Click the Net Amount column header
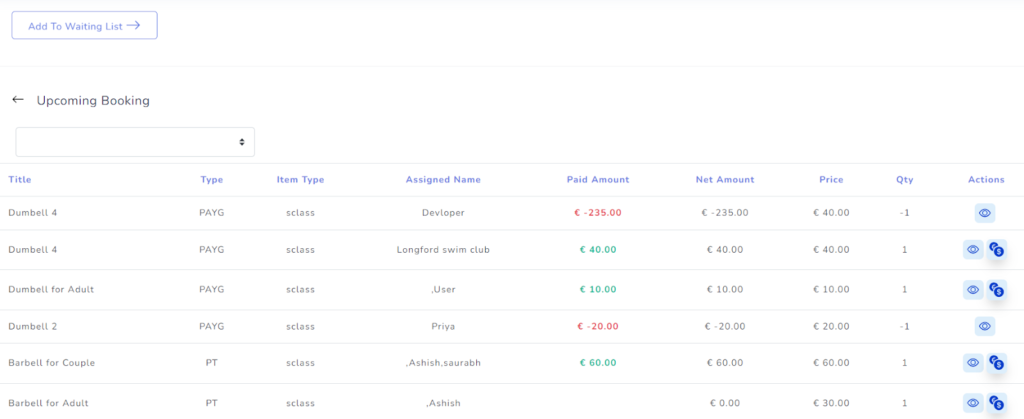This screenshot has width=1024, height=419. point(724,180)
